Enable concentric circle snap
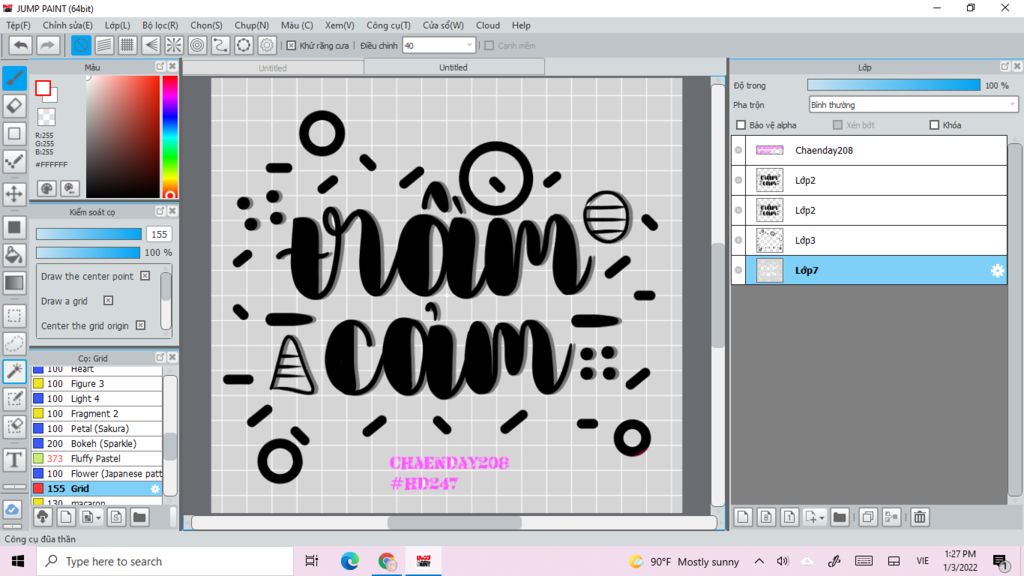This screenshot has height=576, width=1024. point(197,45)
